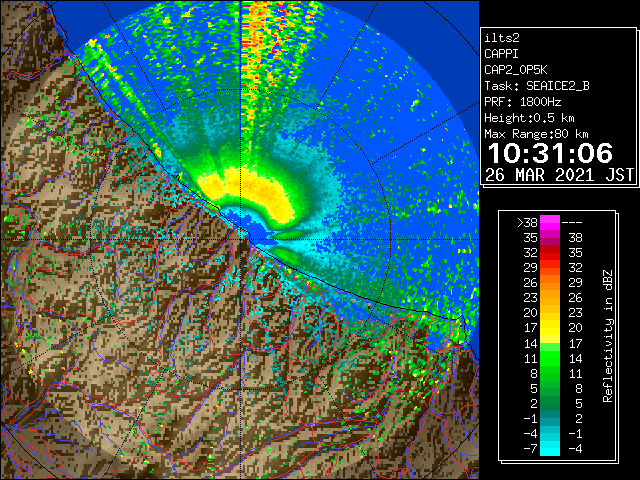Select the 'Task: SEAICE2_B' line

click(537, 86)
